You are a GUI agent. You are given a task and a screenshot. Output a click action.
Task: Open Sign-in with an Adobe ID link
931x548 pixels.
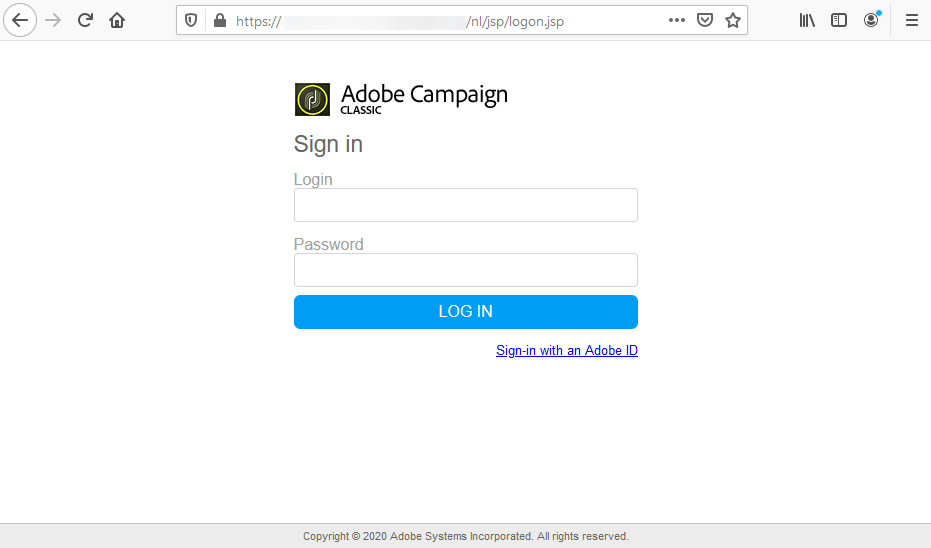coord(566,350)
